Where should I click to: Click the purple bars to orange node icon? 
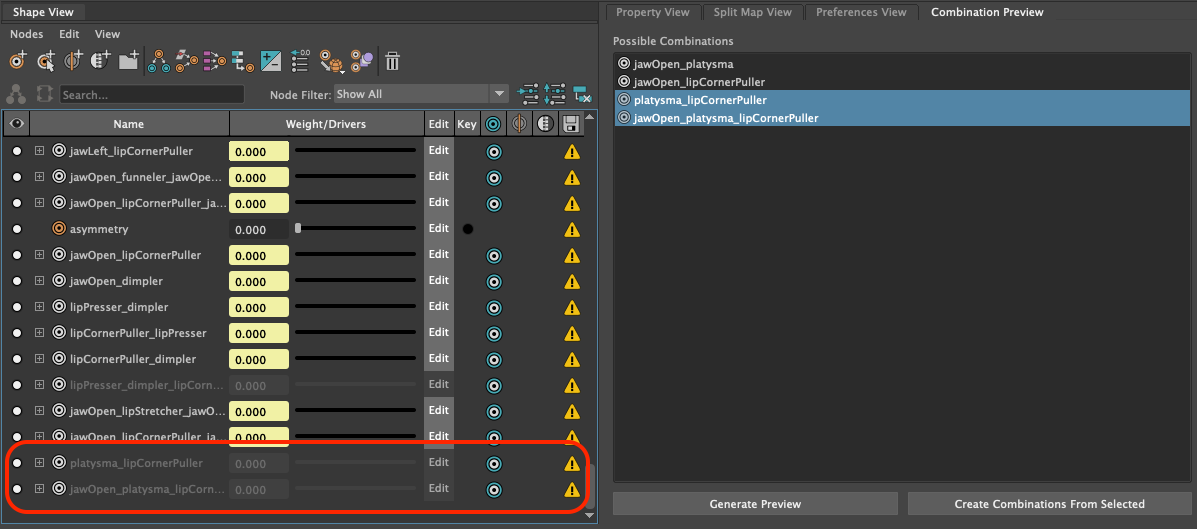(215, 60)
